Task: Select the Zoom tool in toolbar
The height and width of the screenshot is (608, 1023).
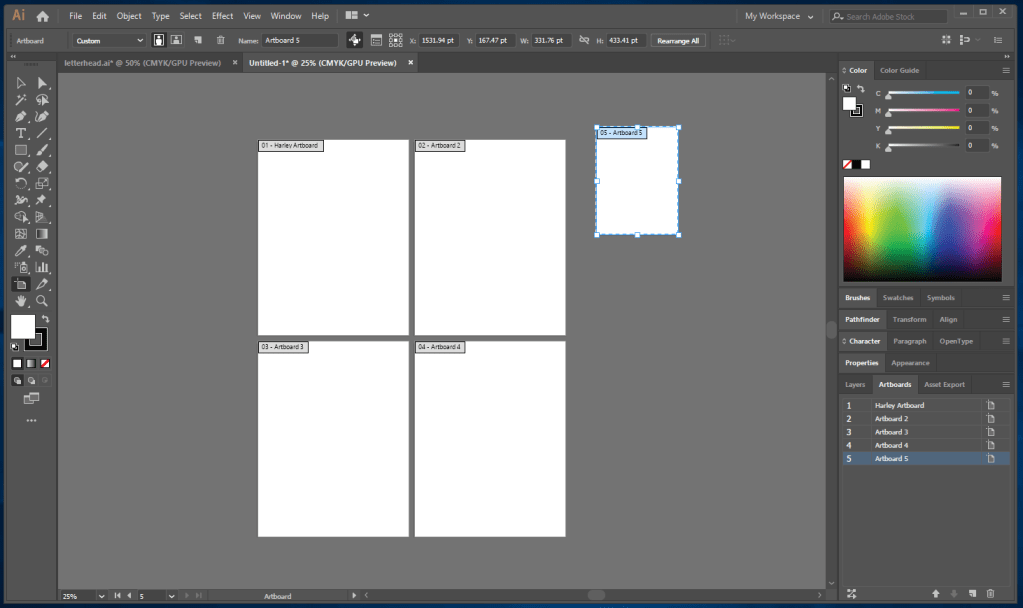Action: click(x=42, y=300)
